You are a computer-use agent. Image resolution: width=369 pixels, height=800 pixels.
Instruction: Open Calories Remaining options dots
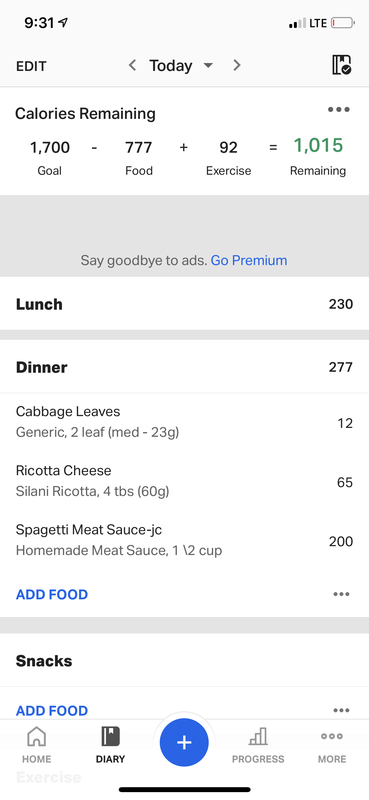[x=339, y=110]
